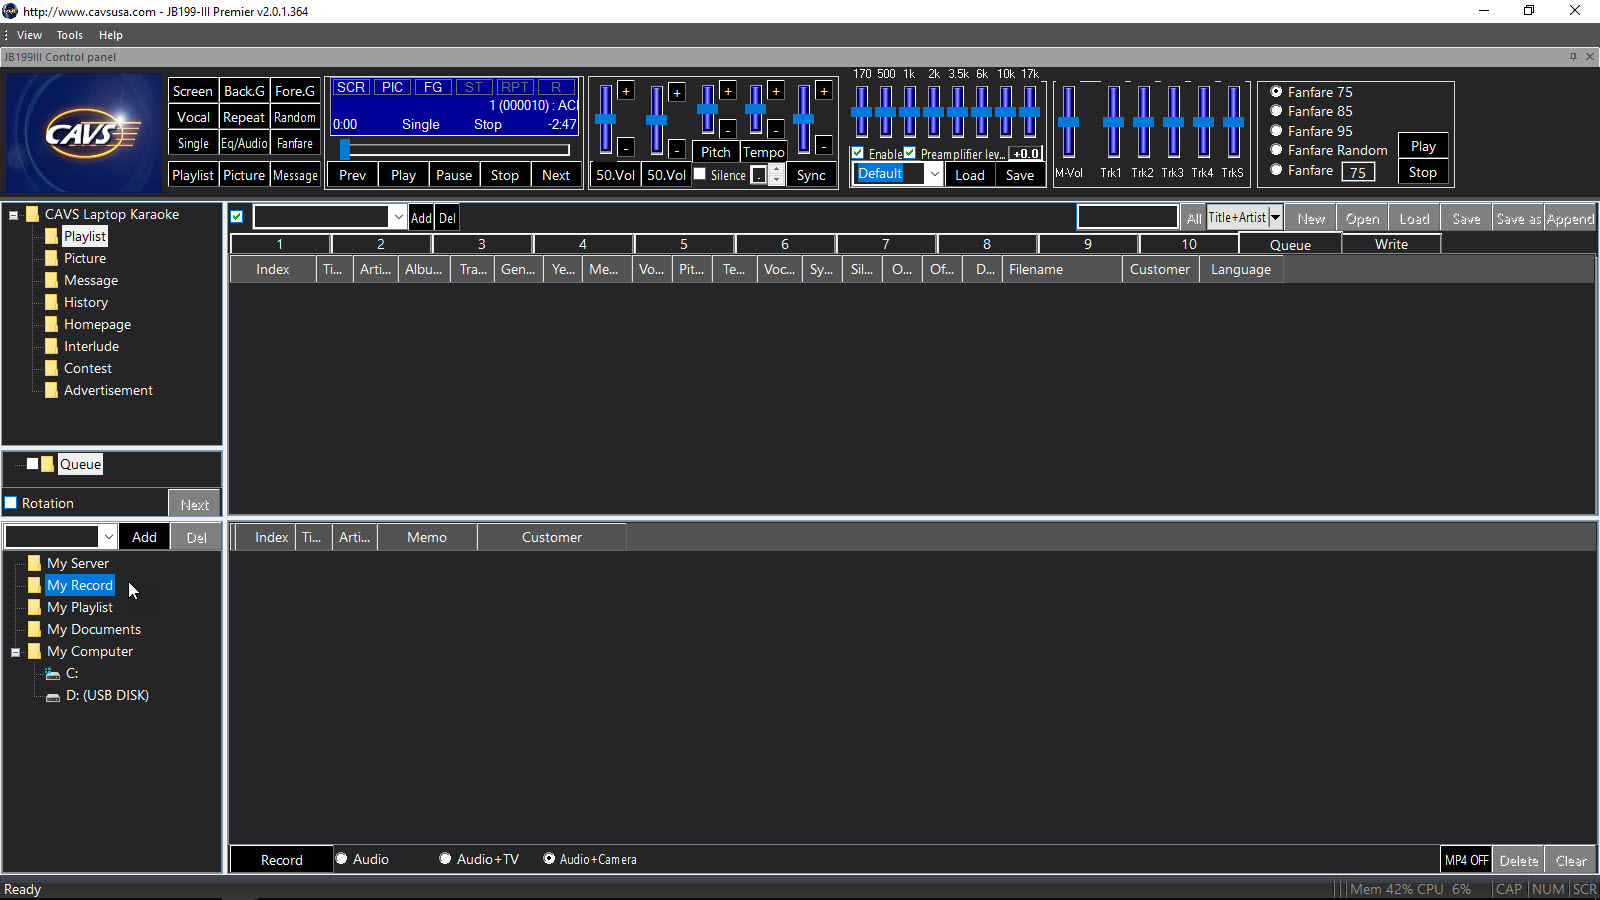Click Silence stepper down arrow
This screenshot has width=1600, height=900.
point(776,180)
